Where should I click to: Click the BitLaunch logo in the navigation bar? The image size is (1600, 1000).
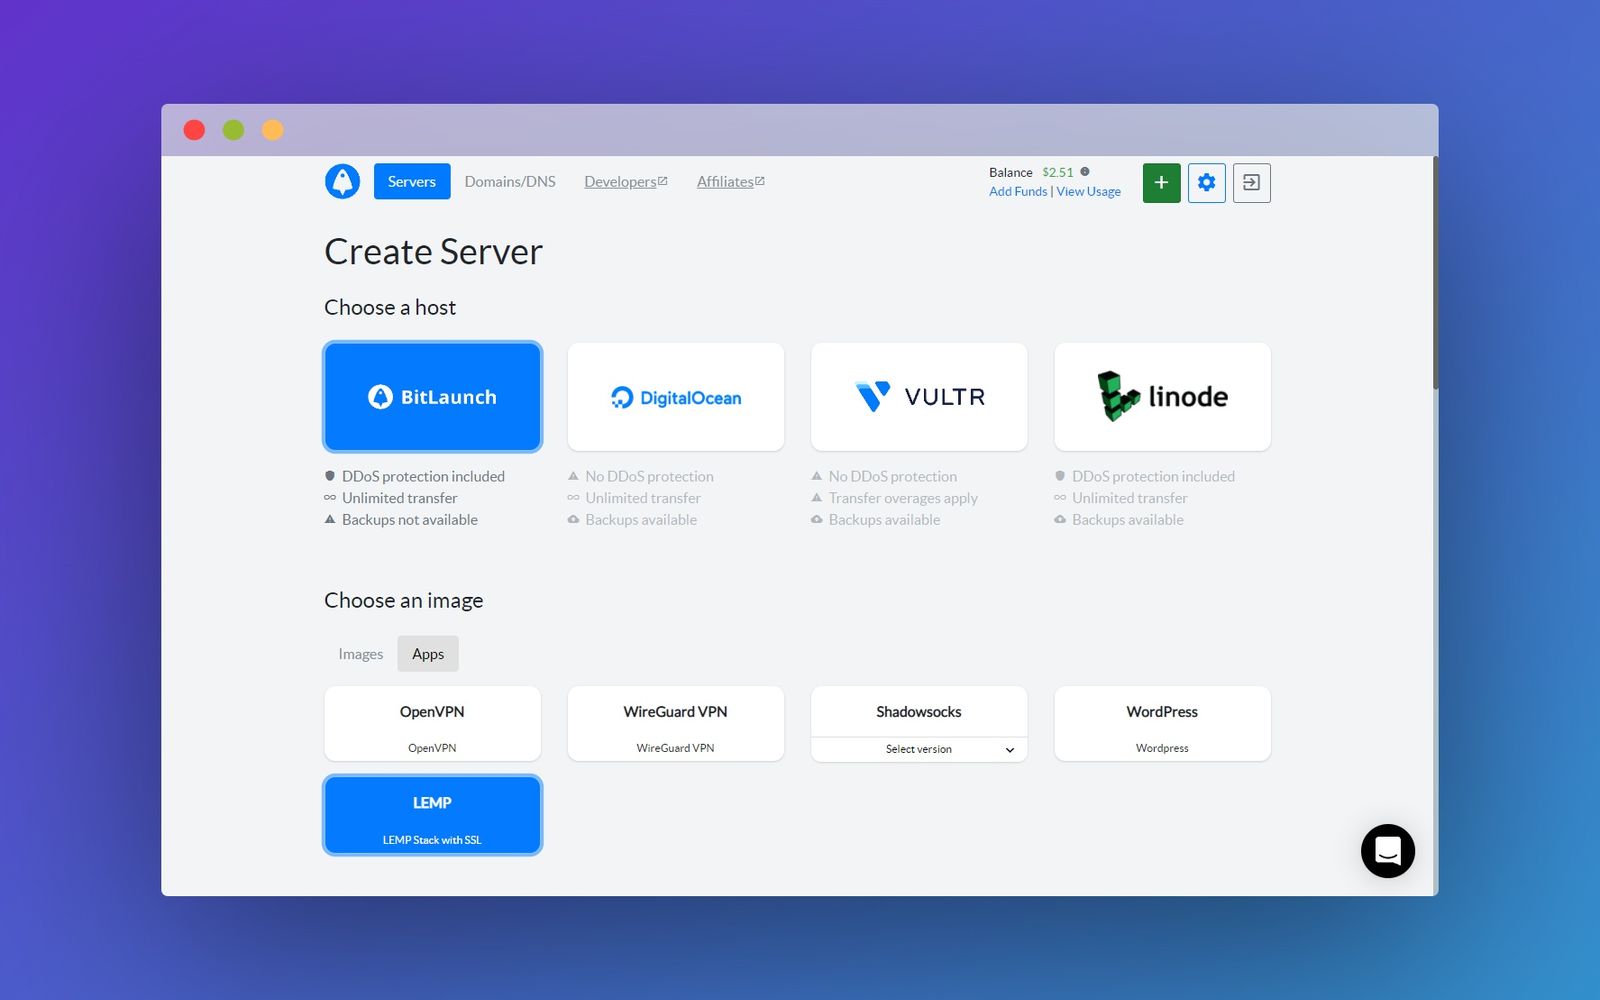tap(342, 181)
